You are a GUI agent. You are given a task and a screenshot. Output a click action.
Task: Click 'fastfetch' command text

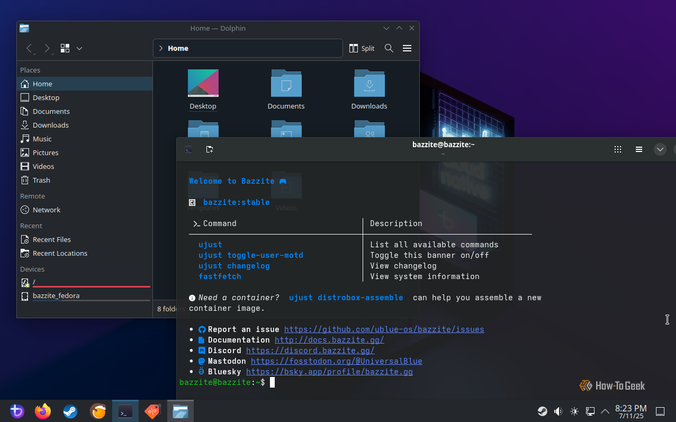220,276
